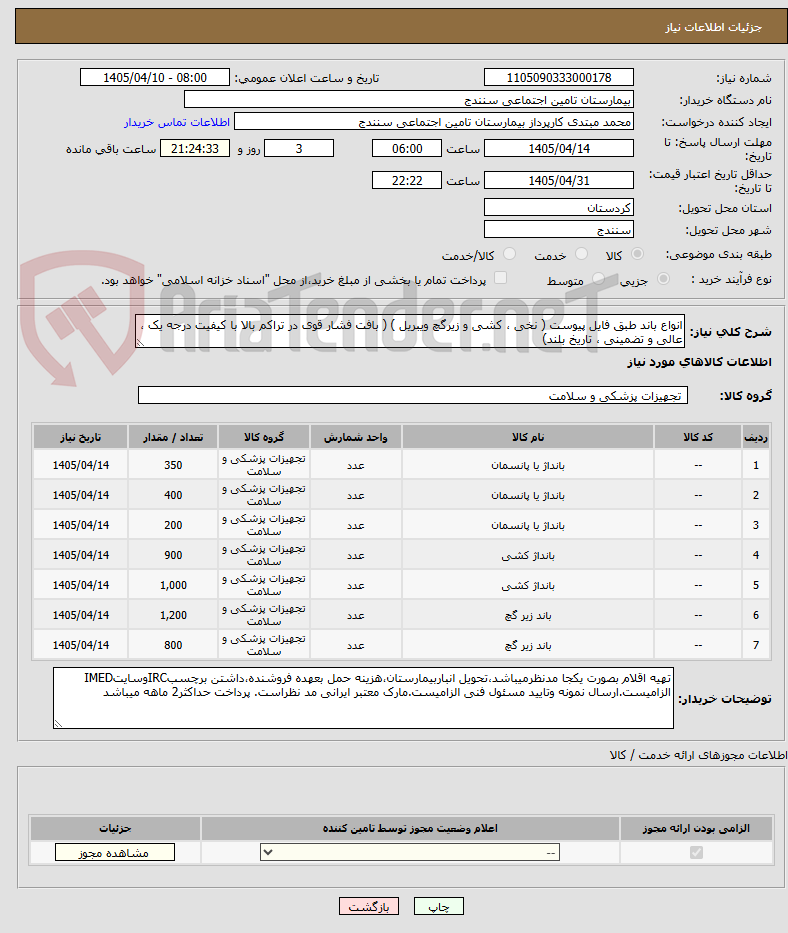
Task: Click the response deadline hour 06:00 field
Action: point(407,148)
